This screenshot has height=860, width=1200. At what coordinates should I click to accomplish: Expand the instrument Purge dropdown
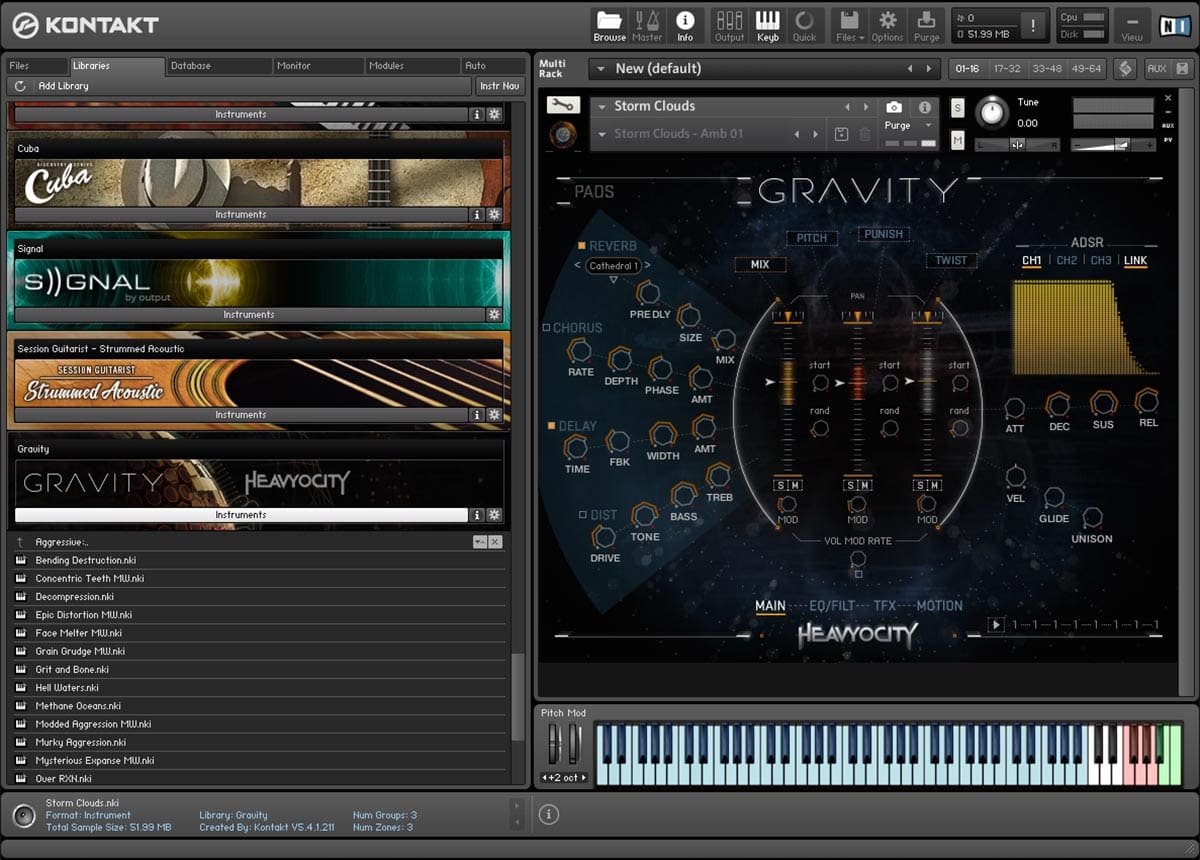pyautogui.click(x=928, y=126)
